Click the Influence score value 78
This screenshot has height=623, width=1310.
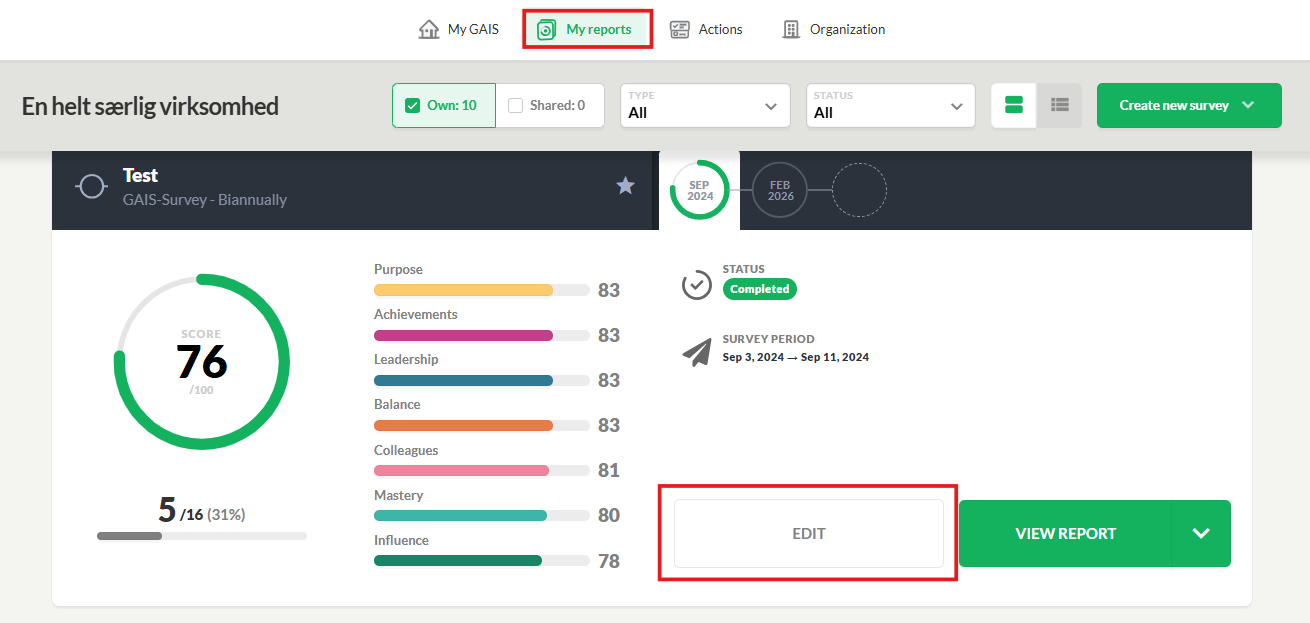click(609, 561)
